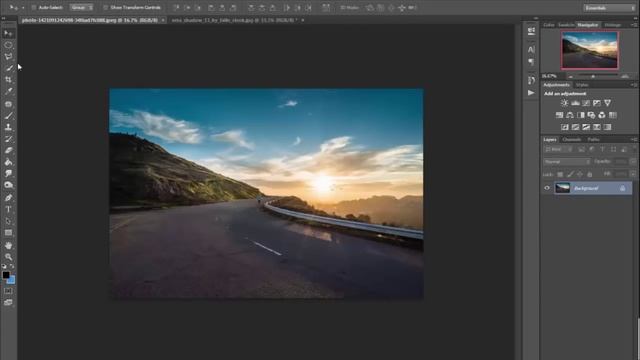Select the Path Selection tool

click(x=8, y=221)
